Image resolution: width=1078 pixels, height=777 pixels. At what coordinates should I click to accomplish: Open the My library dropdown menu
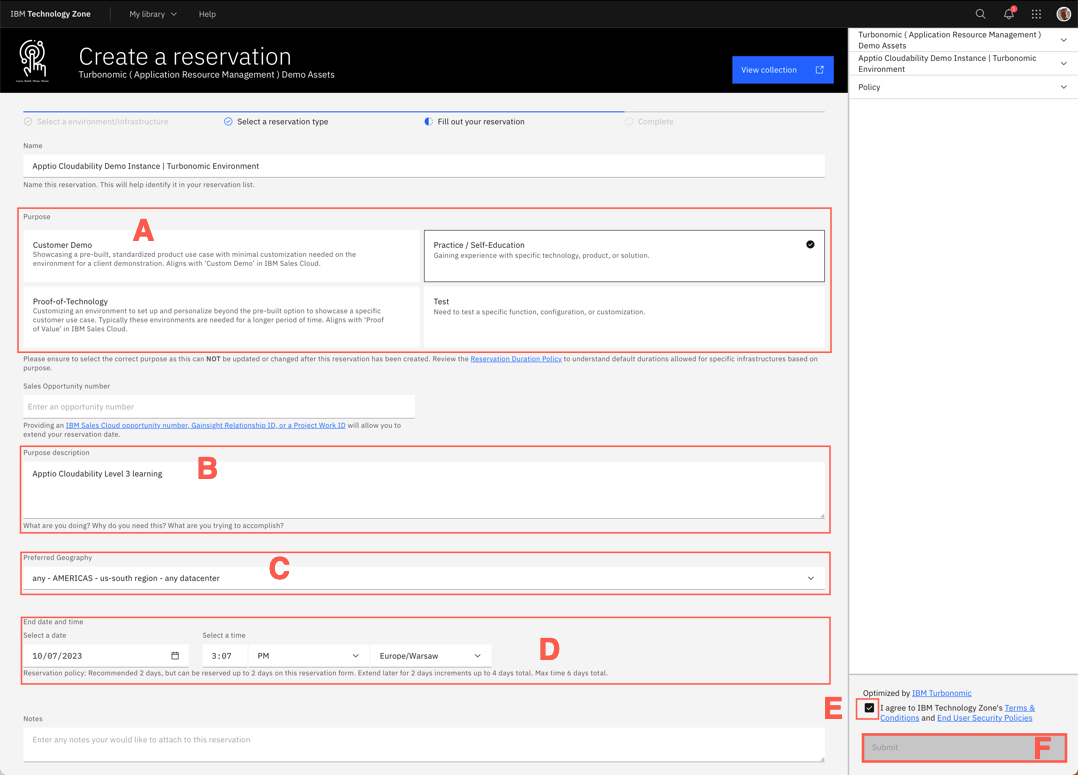[x=153, y=14]
